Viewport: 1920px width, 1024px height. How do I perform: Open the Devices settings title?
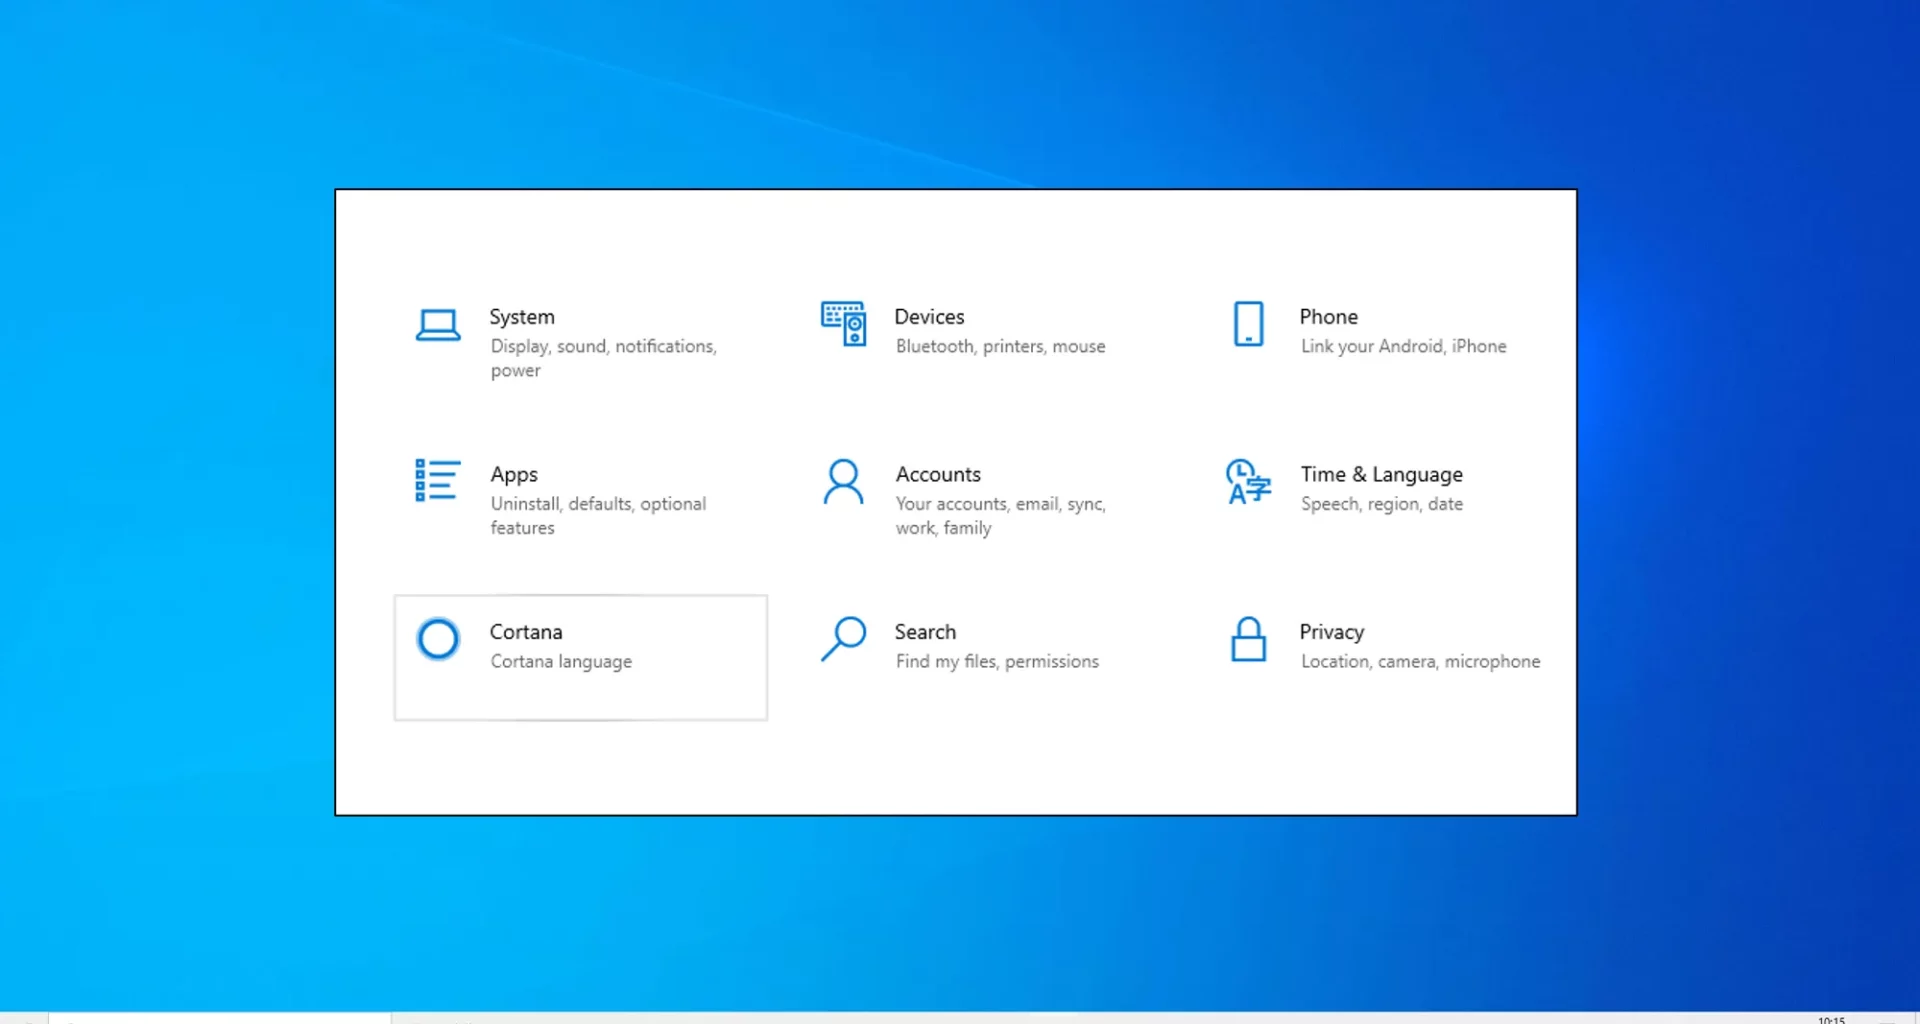(x=929, y=317)
